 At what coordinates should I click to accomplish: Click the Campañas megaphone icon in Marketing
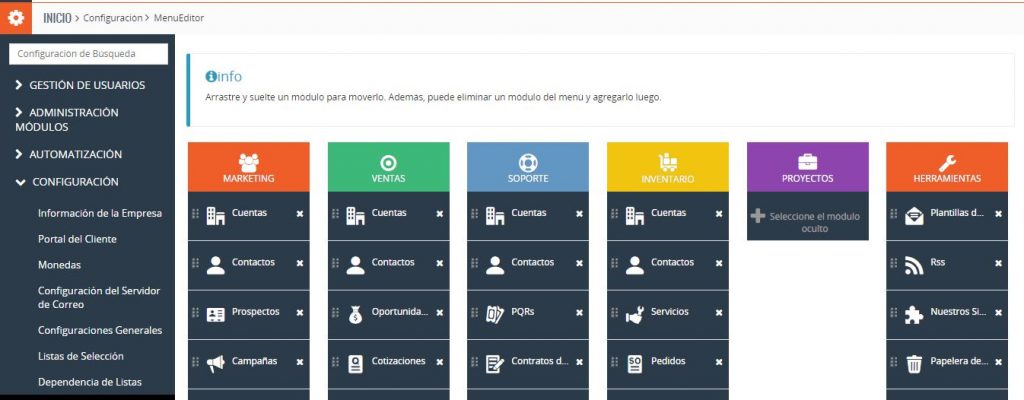(x=215, y=362)
